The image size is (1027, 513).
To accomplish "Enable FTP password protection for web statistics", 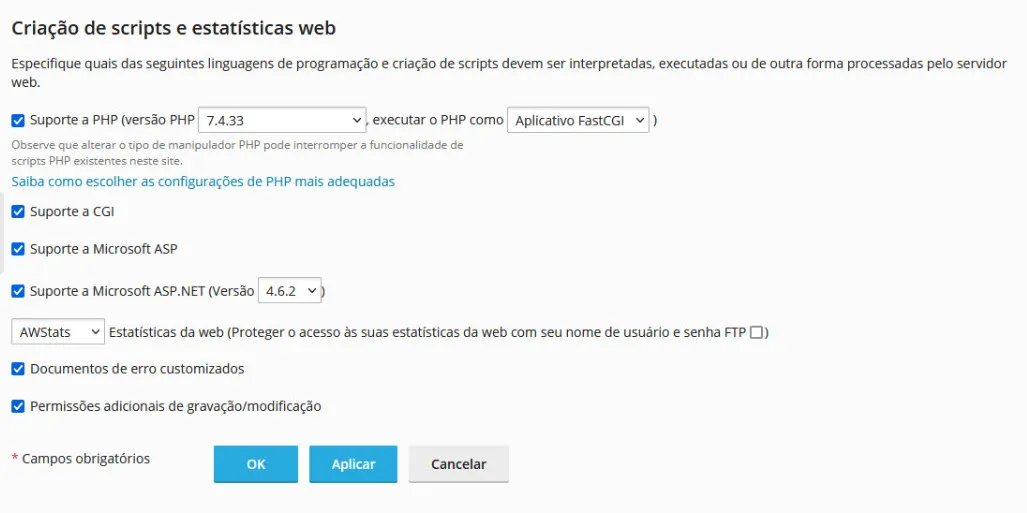I will (757, 331).
